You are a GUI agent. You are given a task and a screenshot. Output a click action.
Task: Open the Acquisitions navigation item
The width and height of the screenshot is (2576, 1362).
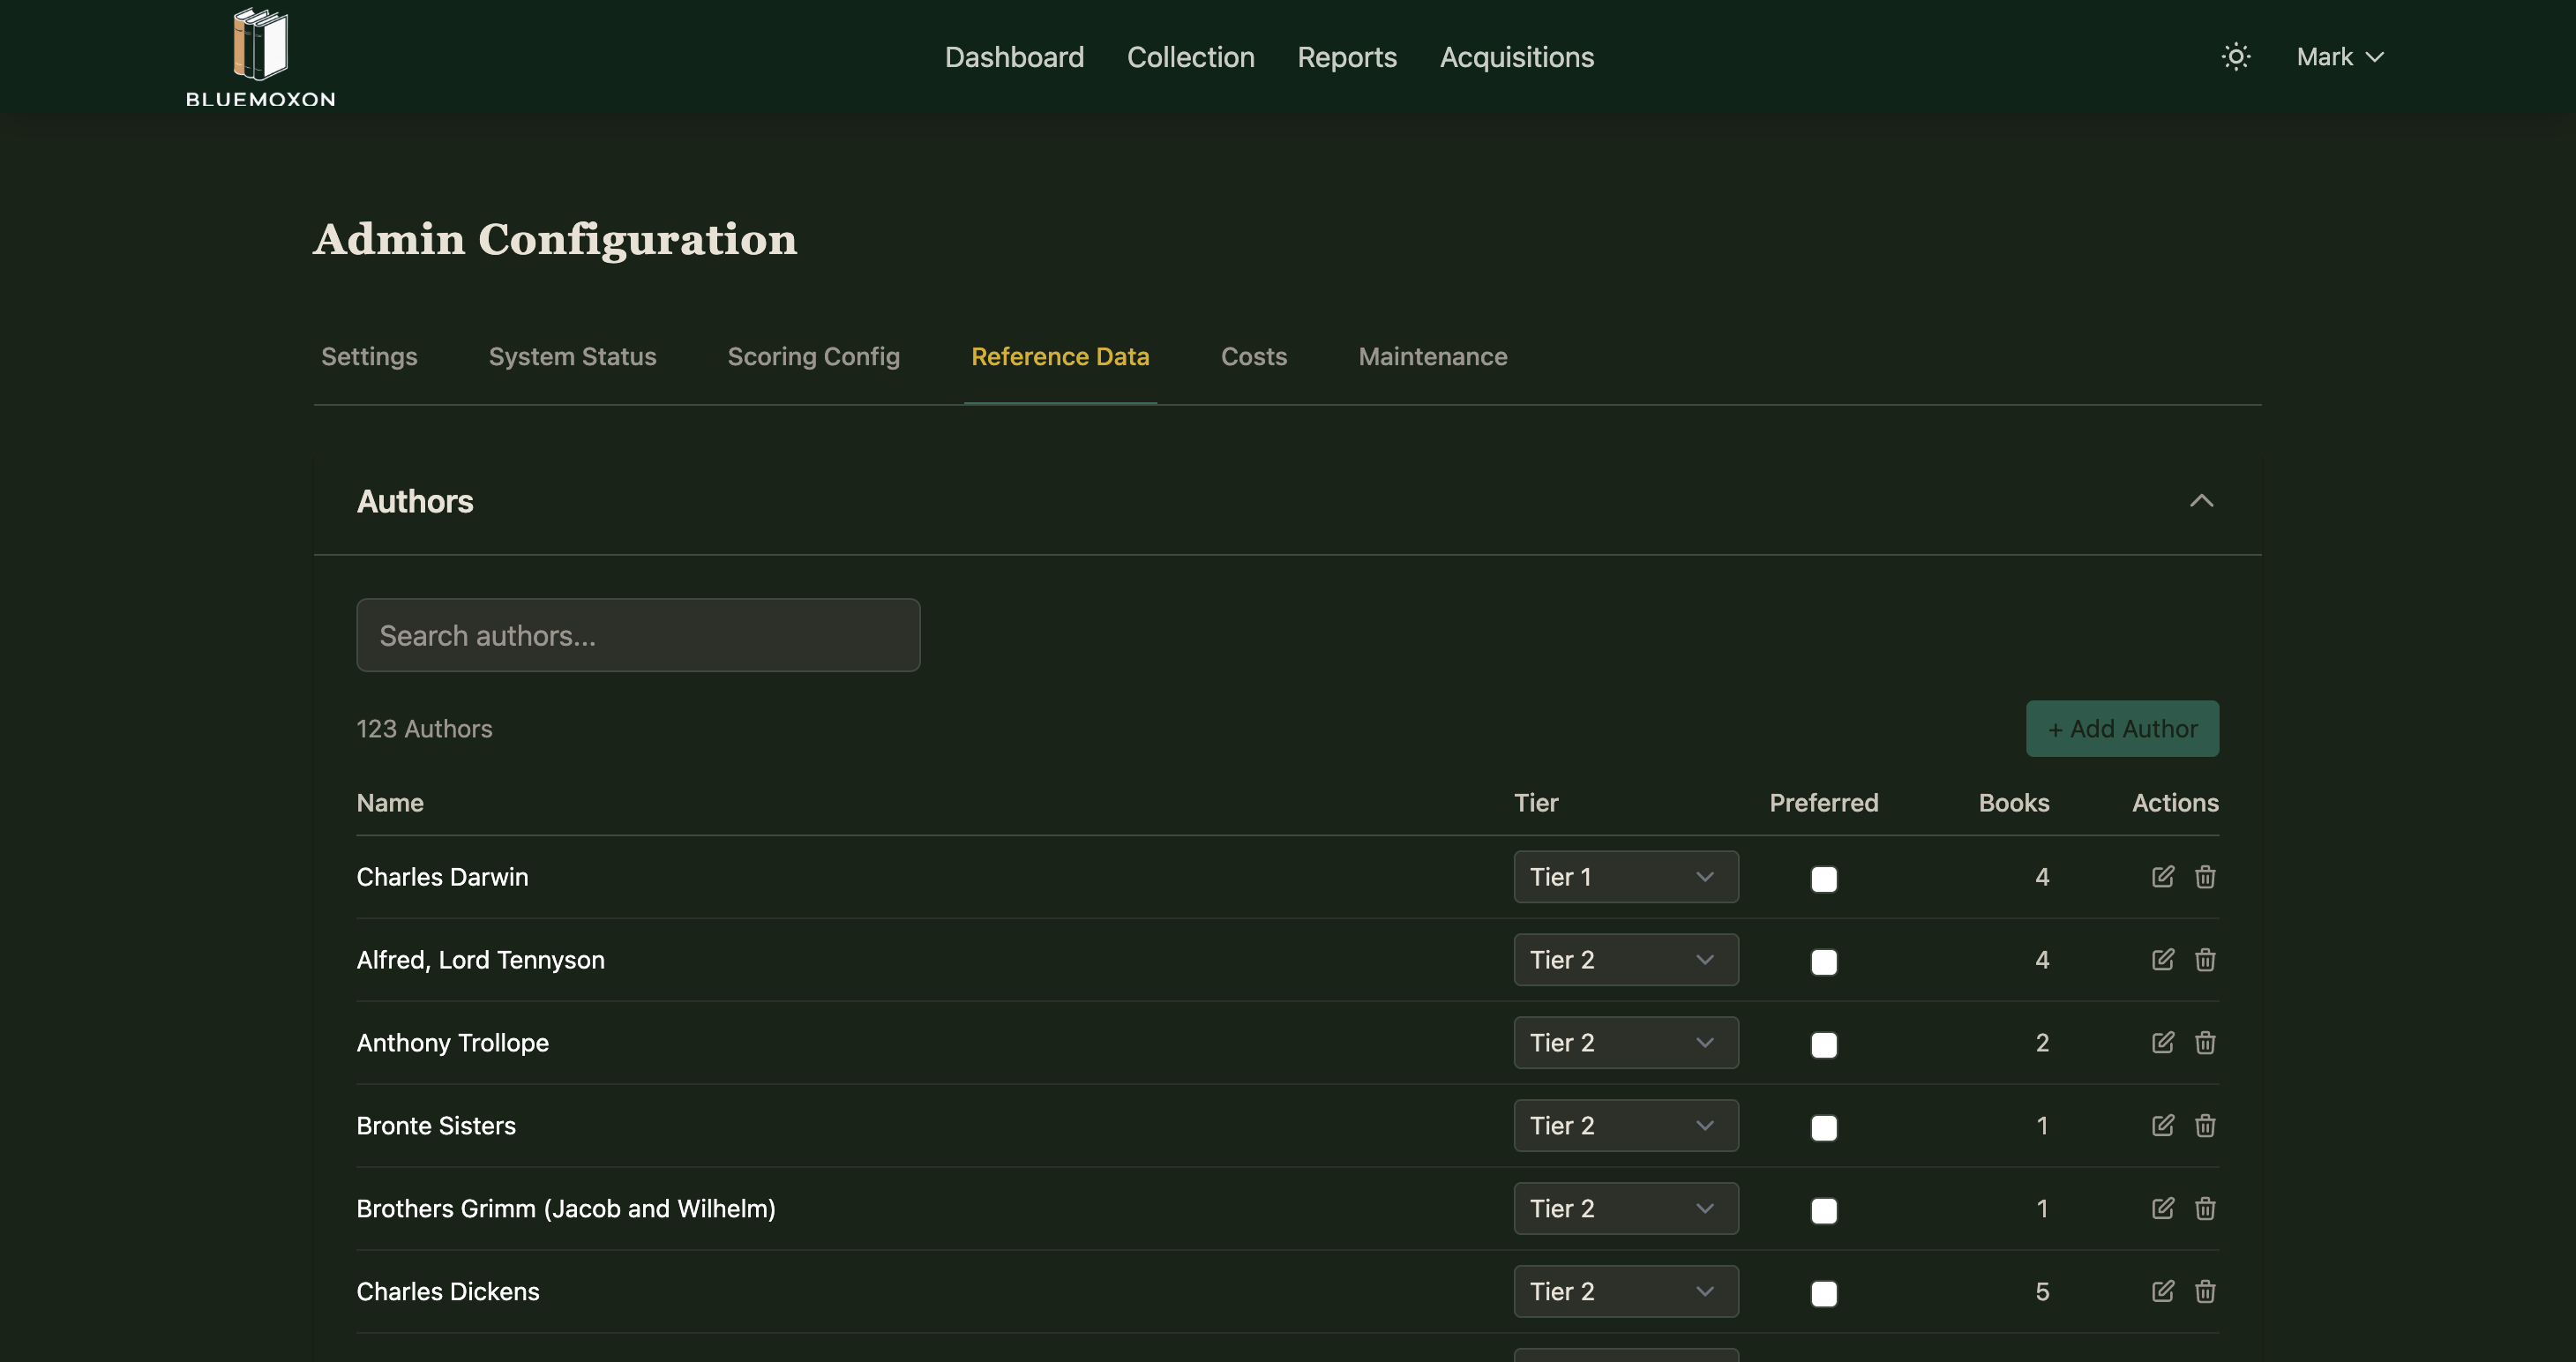coord(1516,57)
